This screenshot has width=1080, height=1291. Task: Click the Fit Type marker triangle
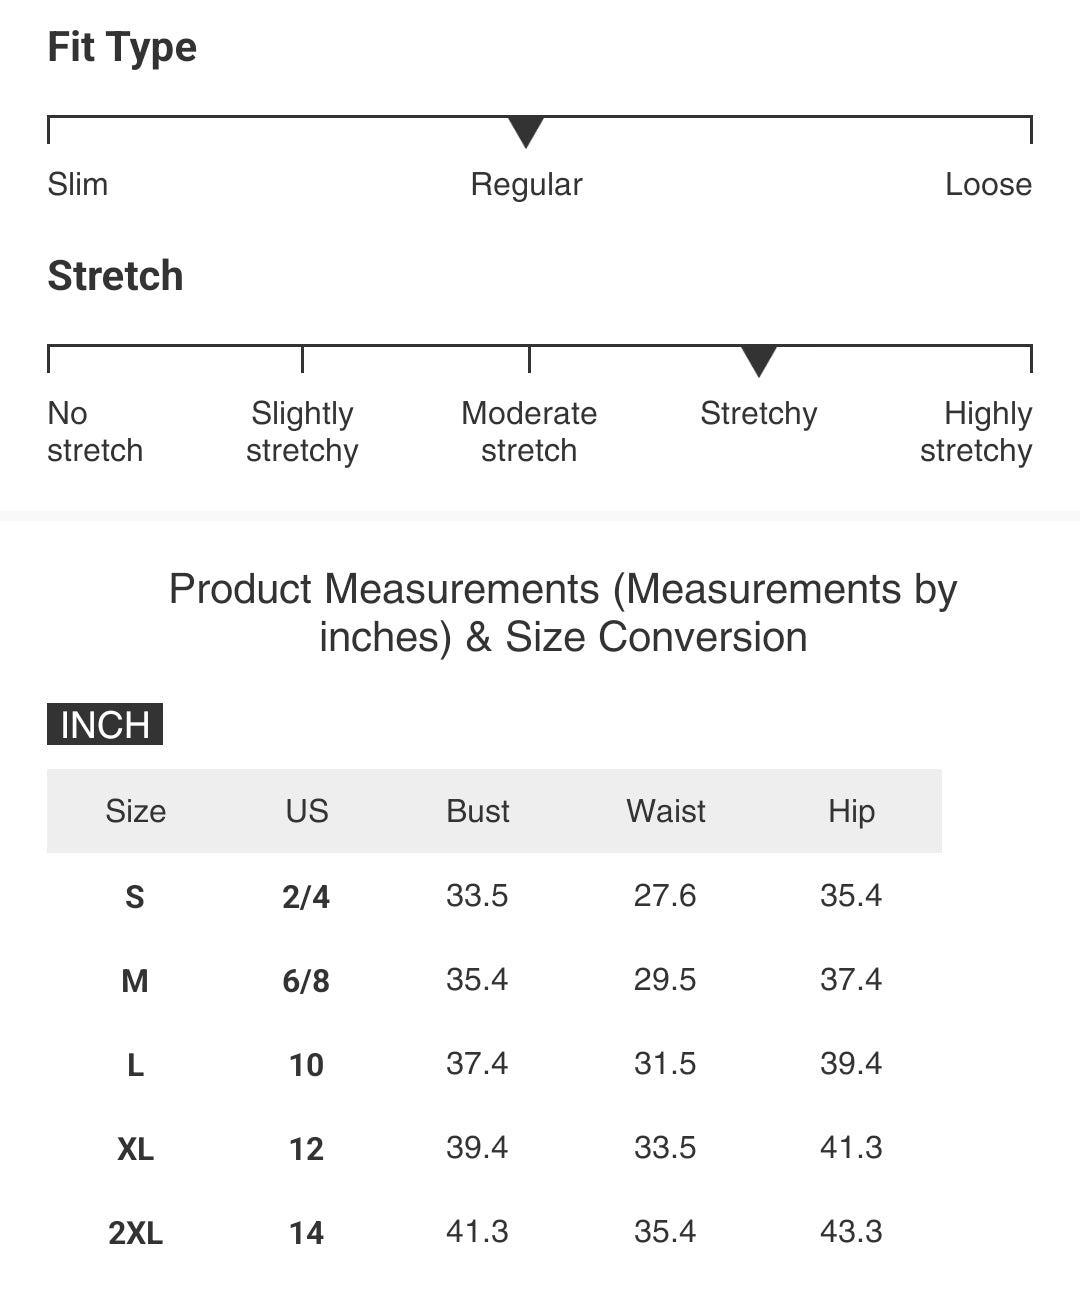(x=526, y=132)
